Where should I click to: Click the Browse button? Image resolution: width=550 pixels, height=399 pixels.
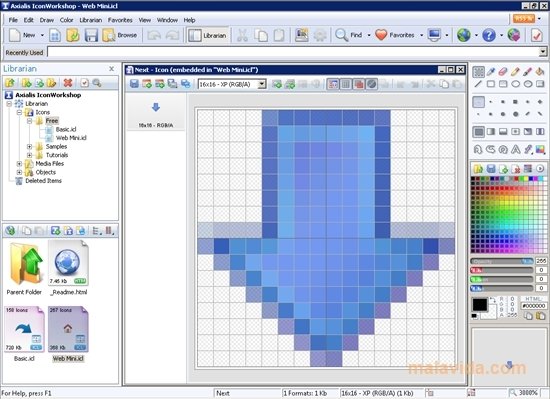pos(120,35)
